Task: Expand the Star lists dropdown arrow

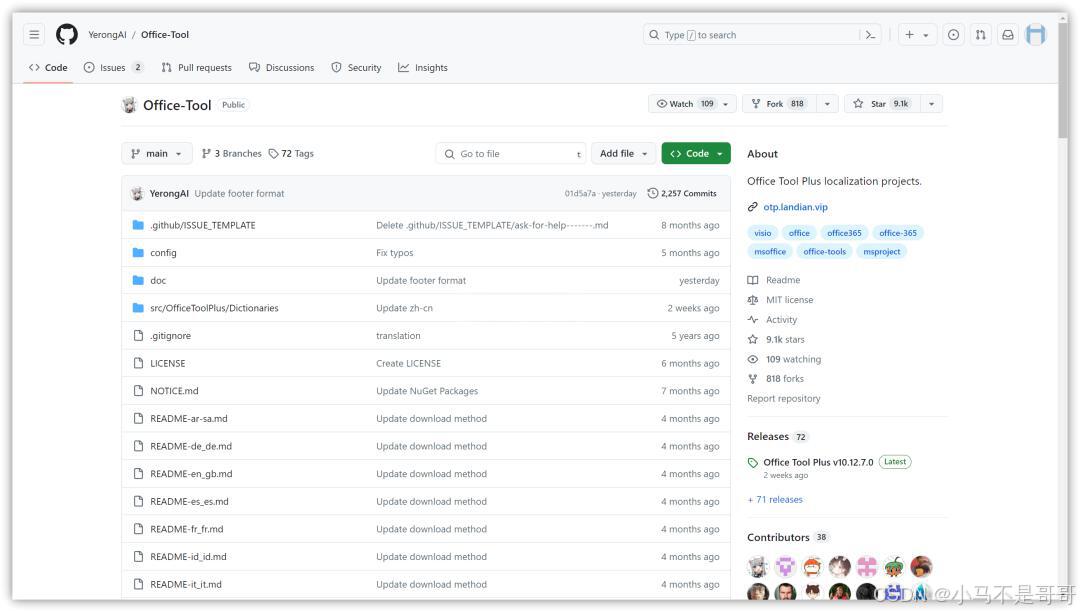Action: point(931,104)
